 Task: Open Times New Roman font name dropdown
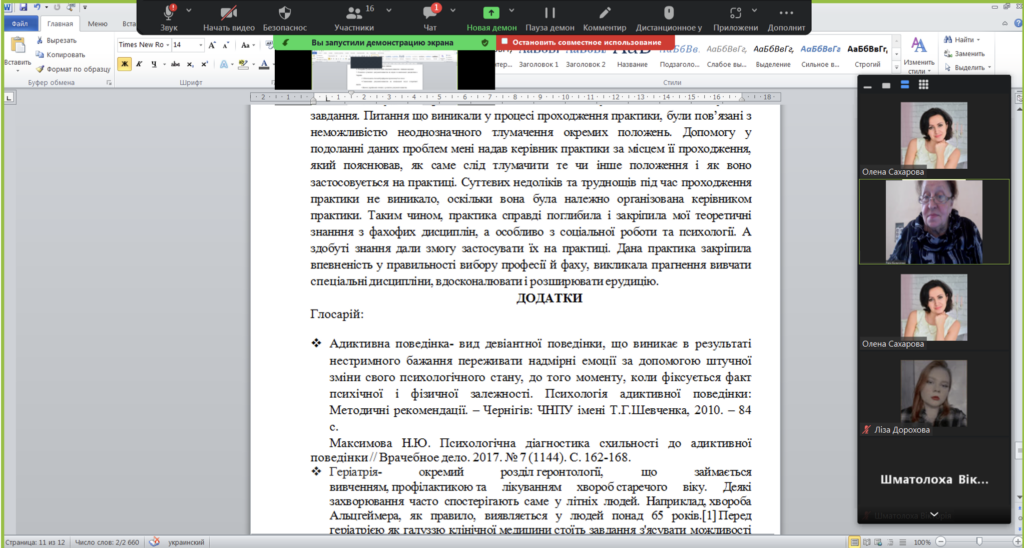coord(168,45)
